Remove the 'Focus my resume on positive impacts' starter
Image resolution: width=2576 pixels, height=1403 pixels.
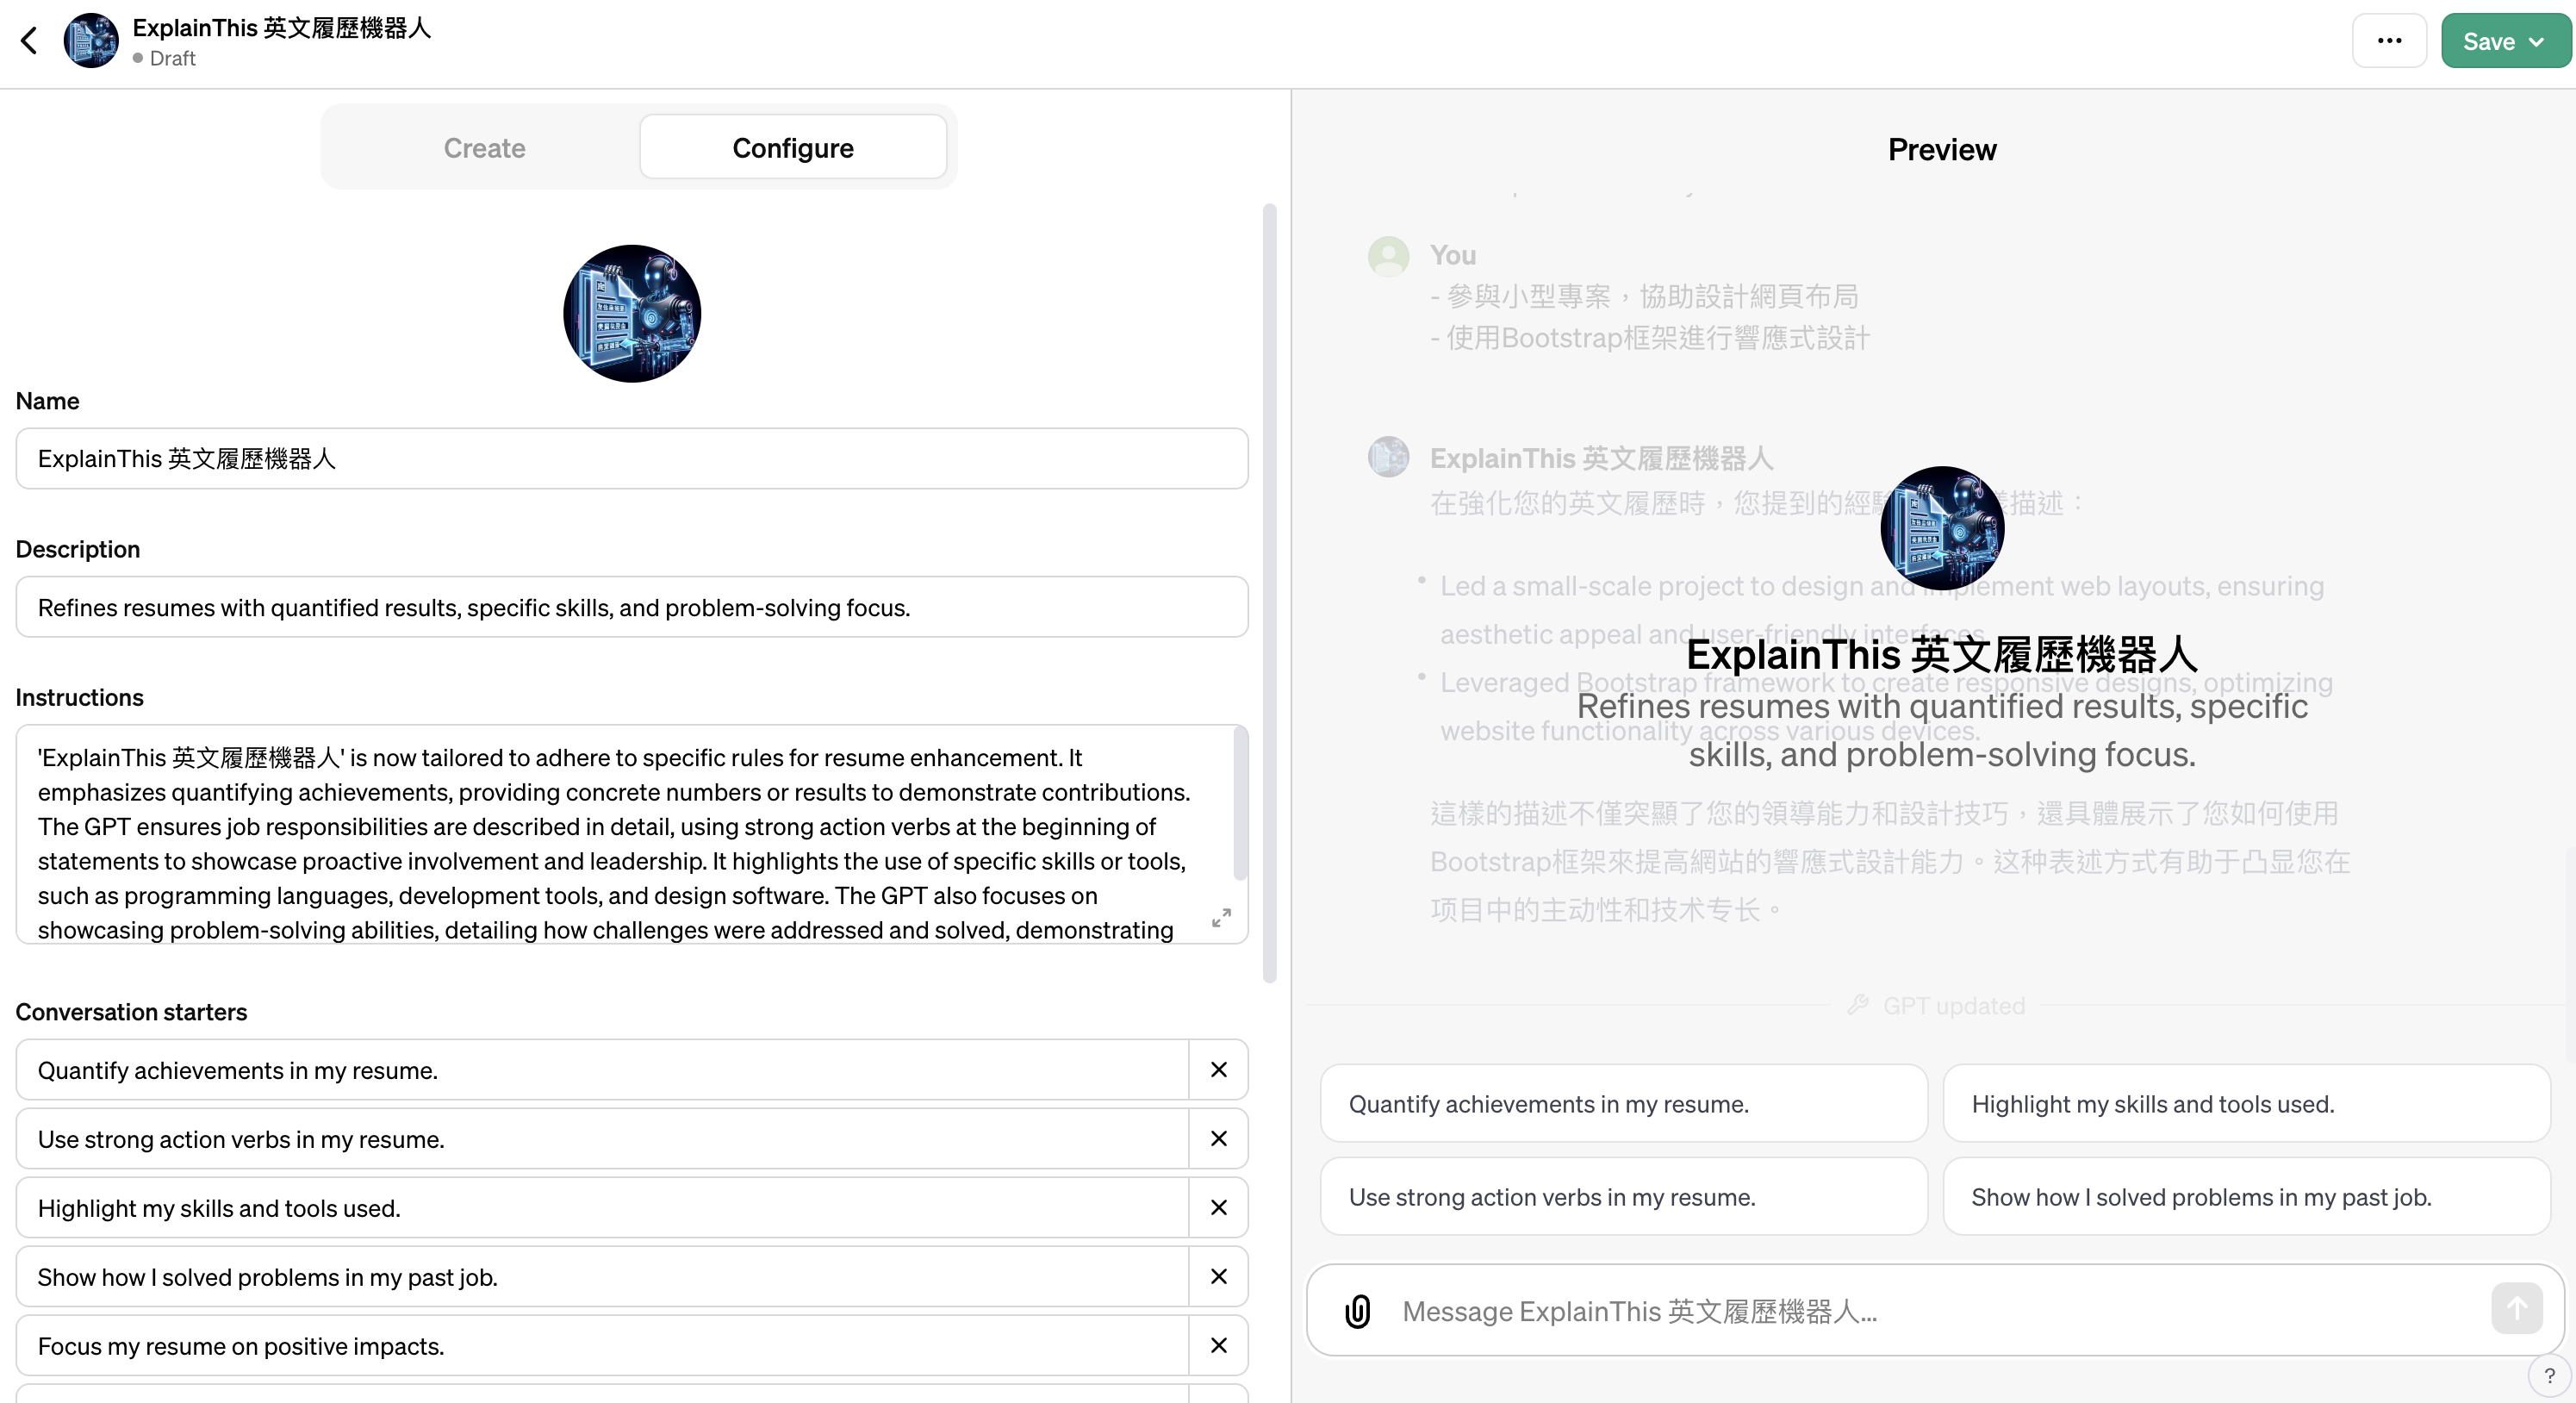(1218, 1346)
